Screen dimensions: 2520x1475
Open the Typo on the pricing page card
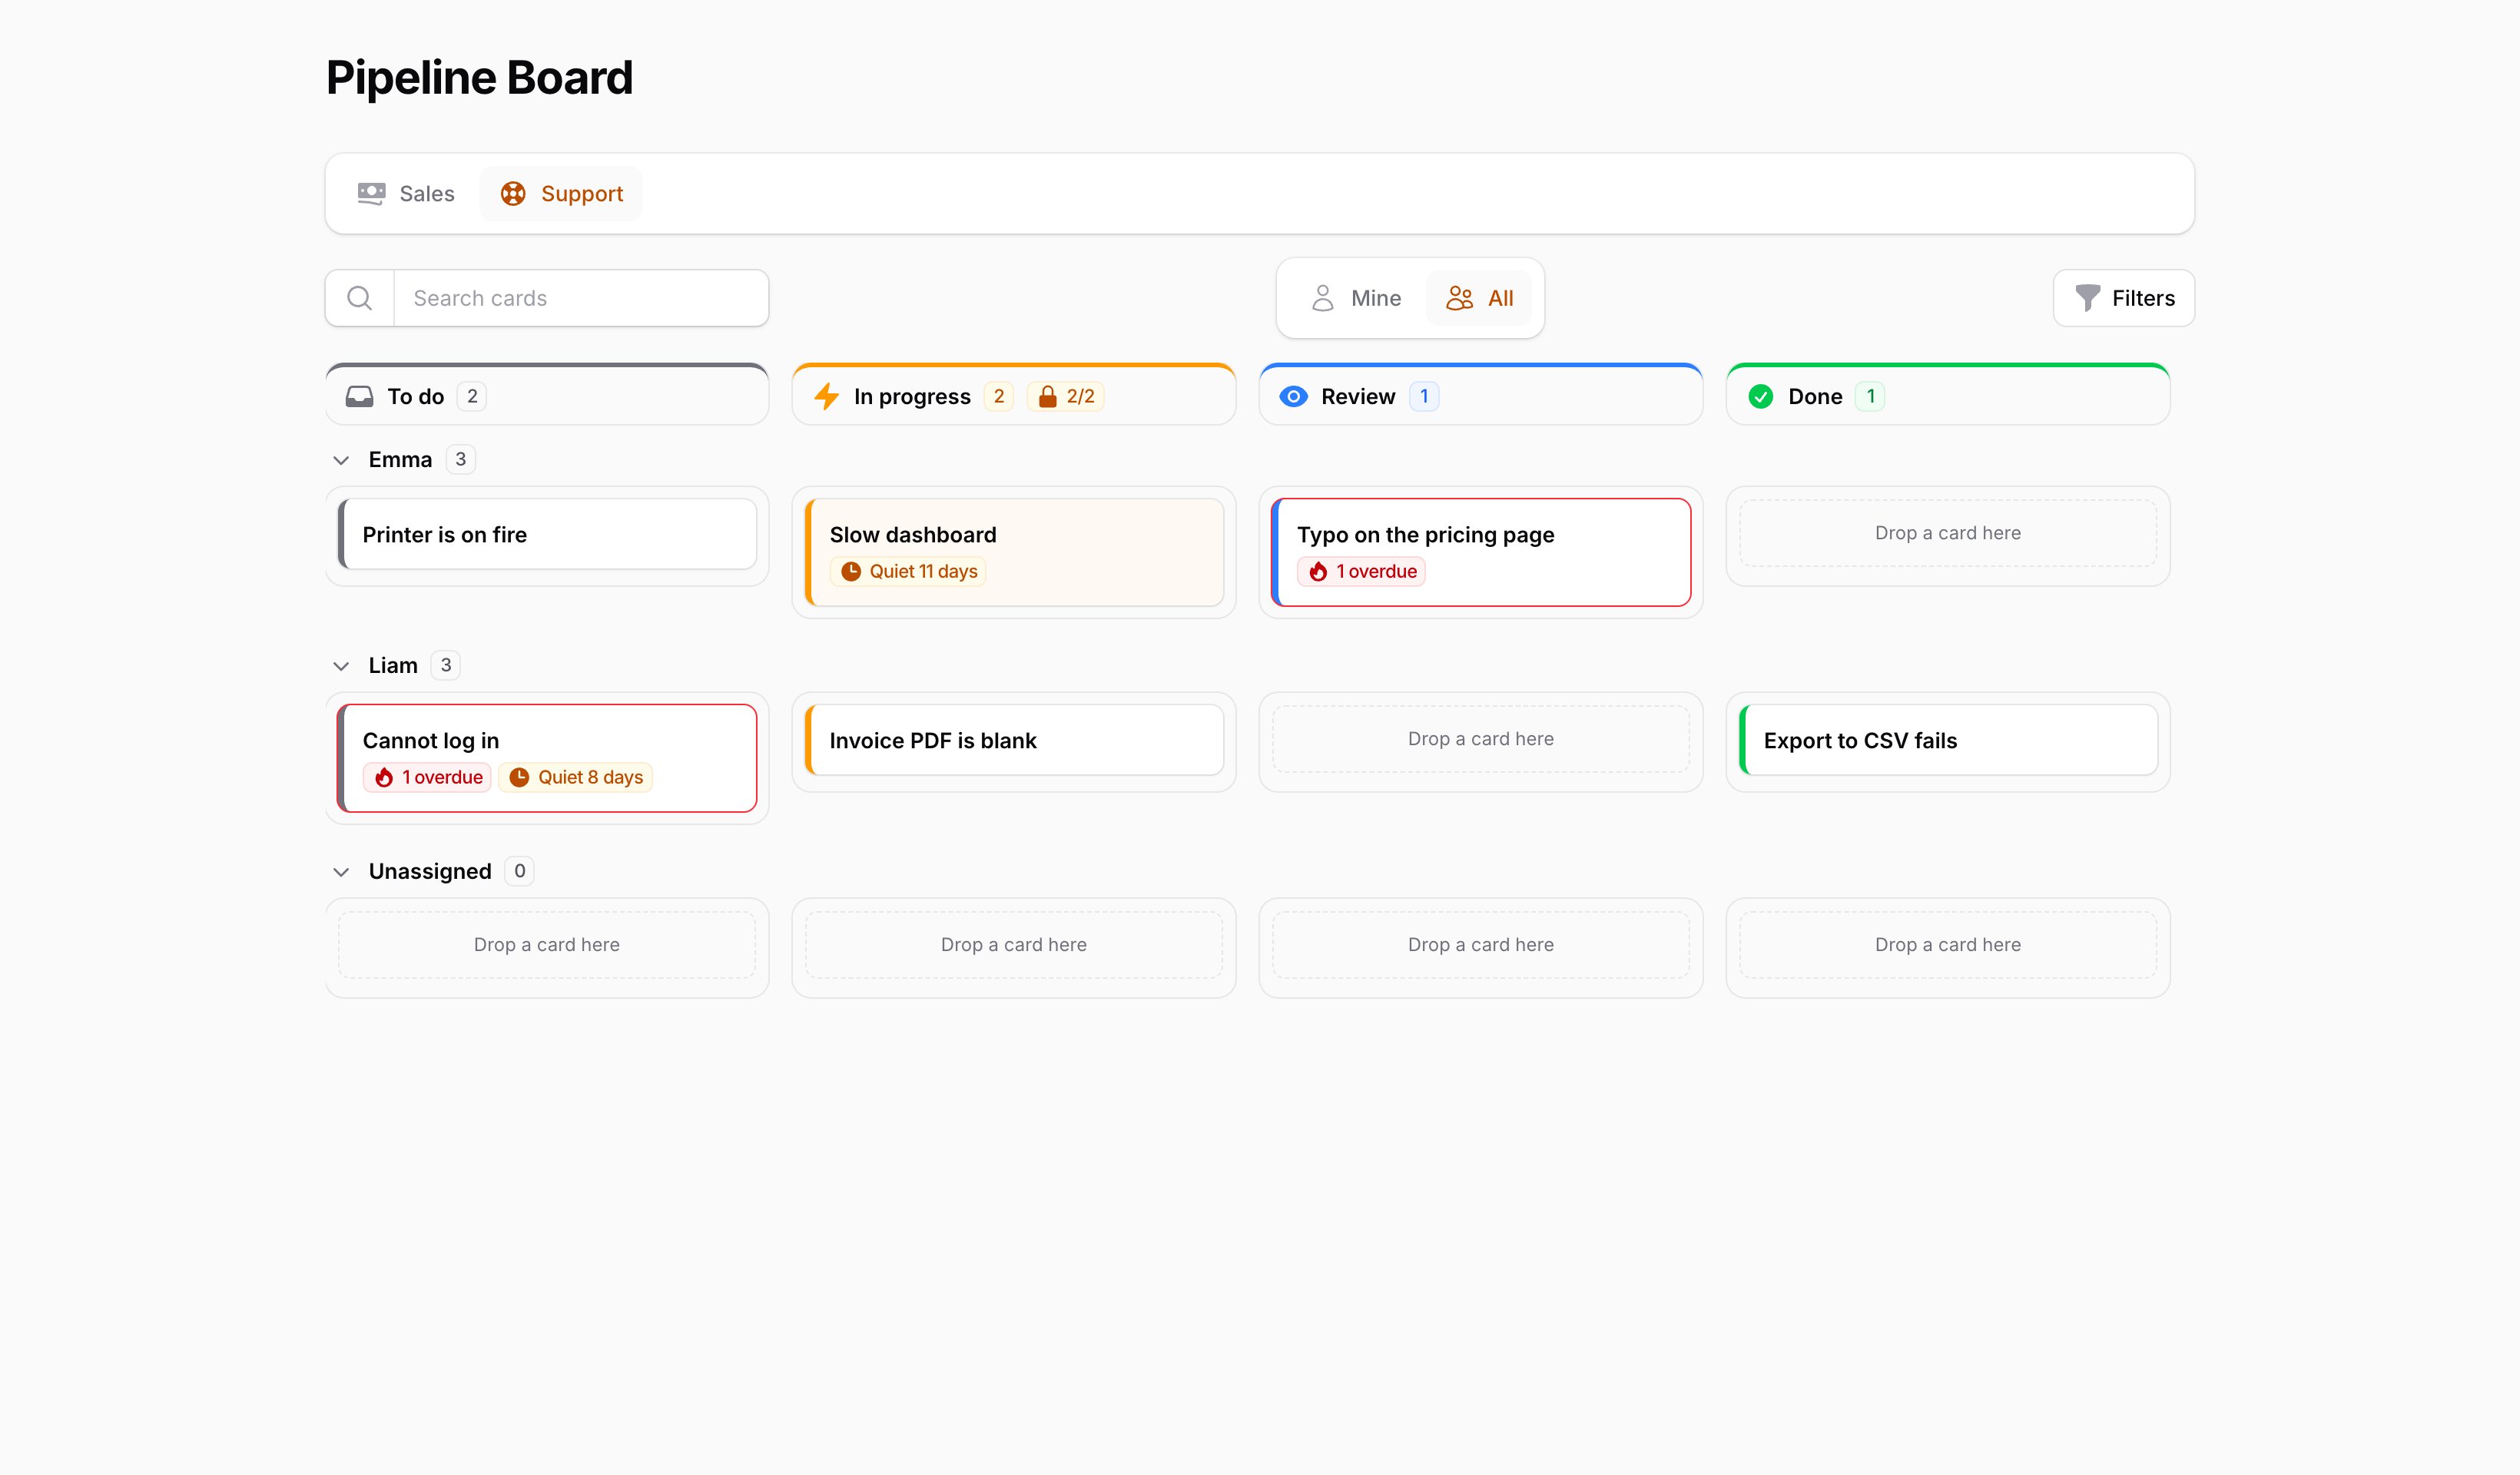click(1481, 553)
